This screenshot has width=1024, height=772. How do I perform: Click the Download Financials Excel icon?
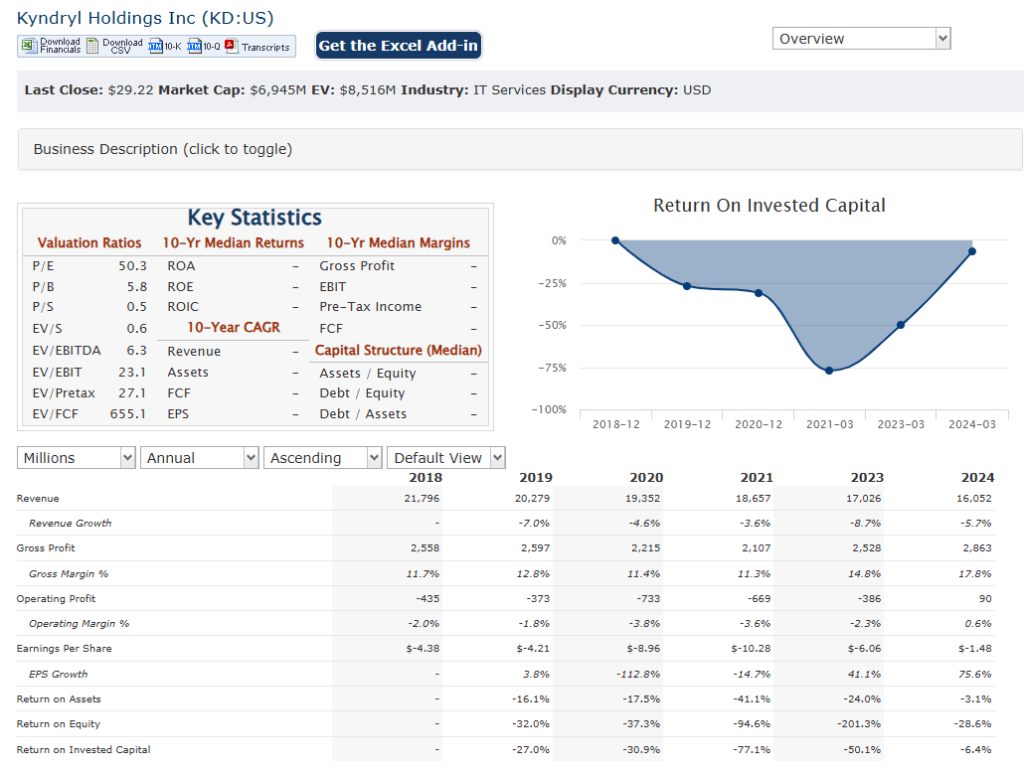pyautogui.click(x=28, y=45)
